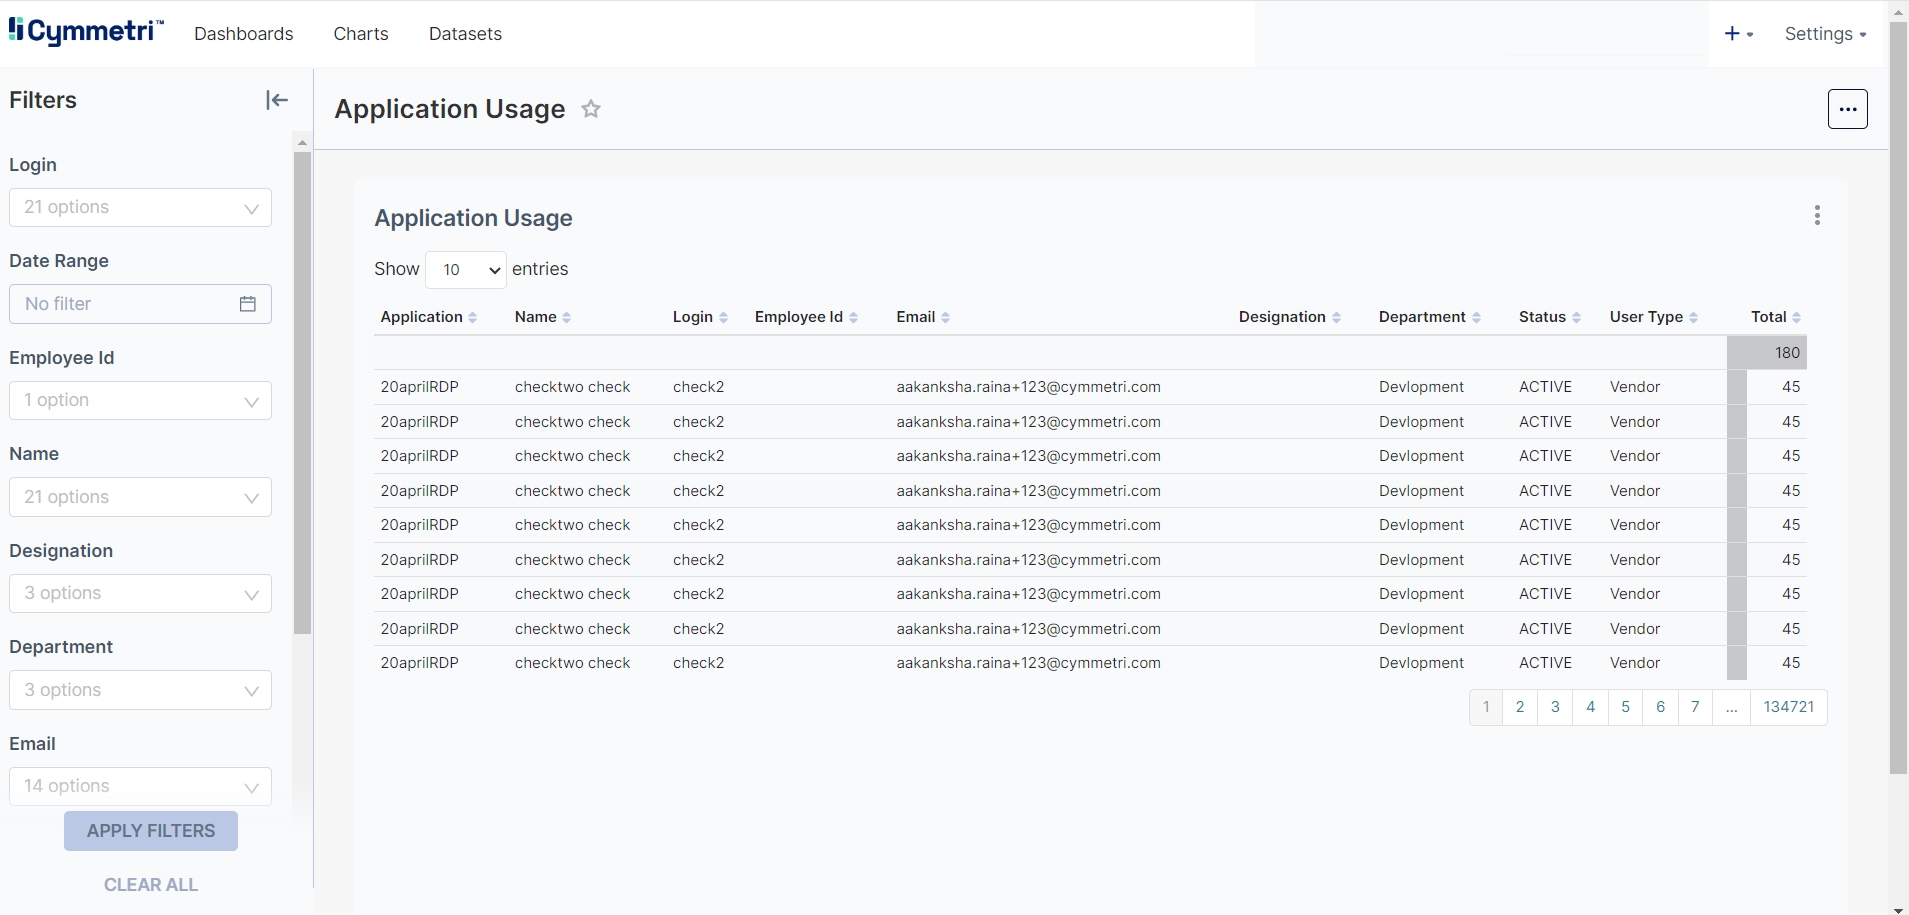
Task: Expand the Login filter dropdown
Action: click(140, 208)
